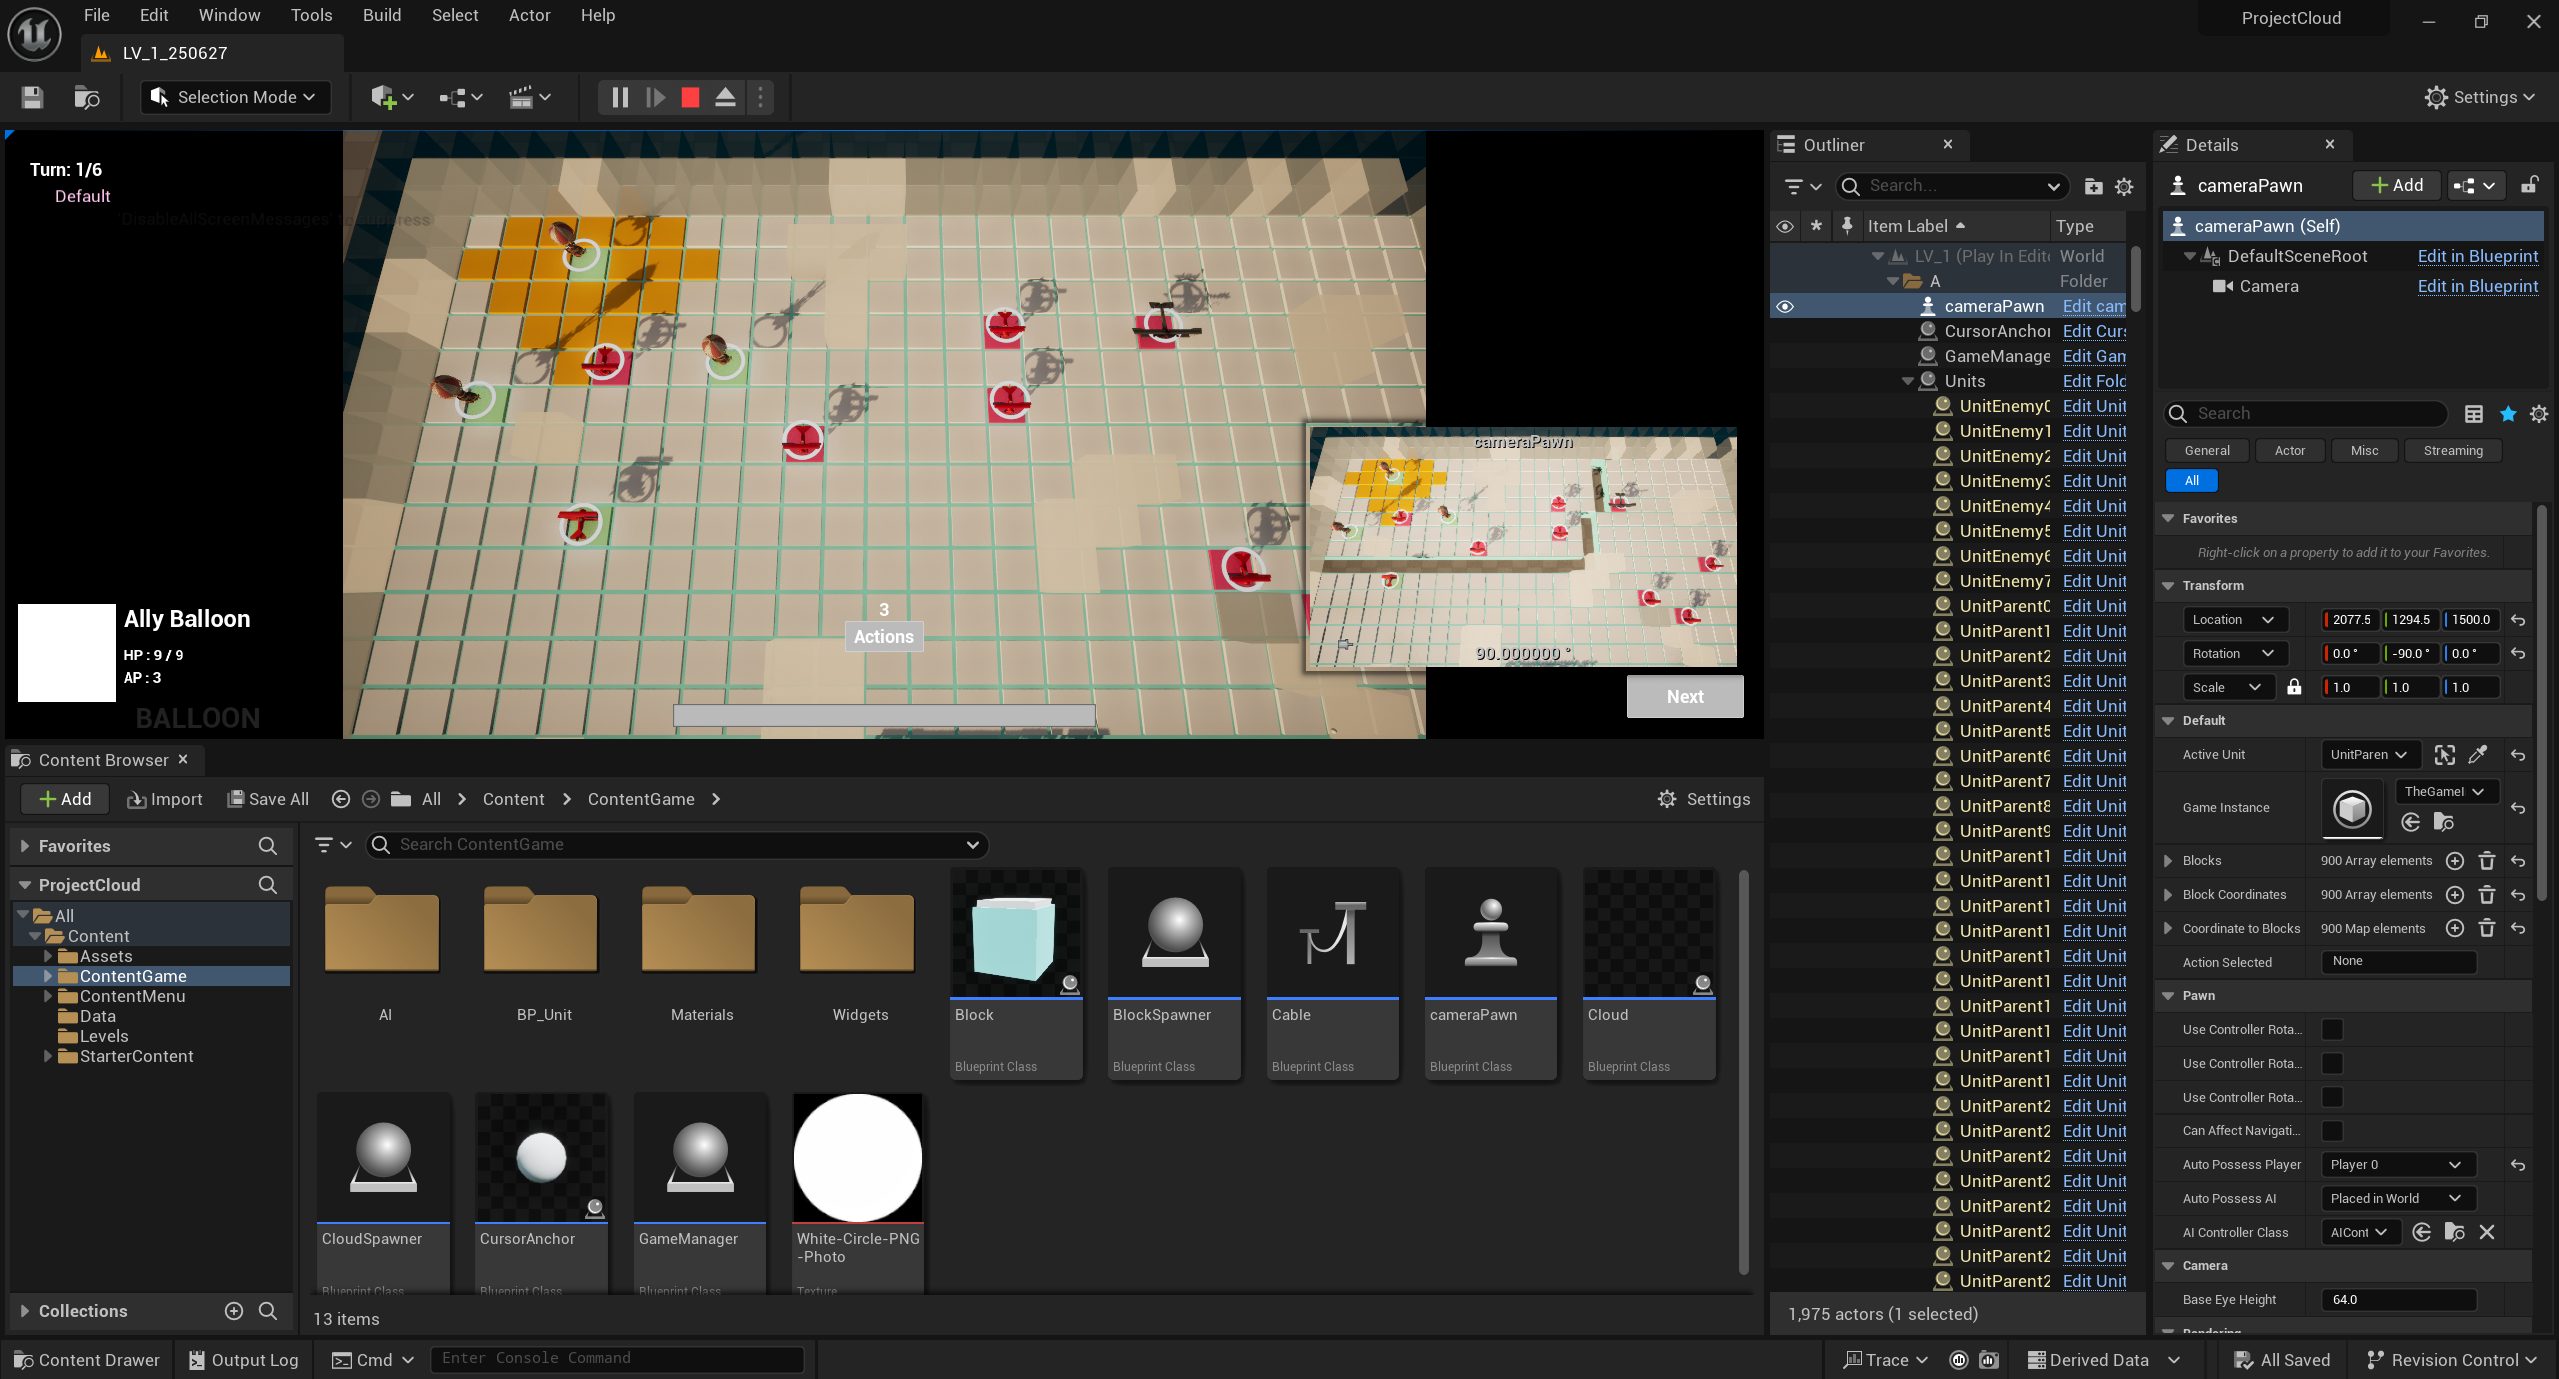Click the Next turn button

[1684, 697]
